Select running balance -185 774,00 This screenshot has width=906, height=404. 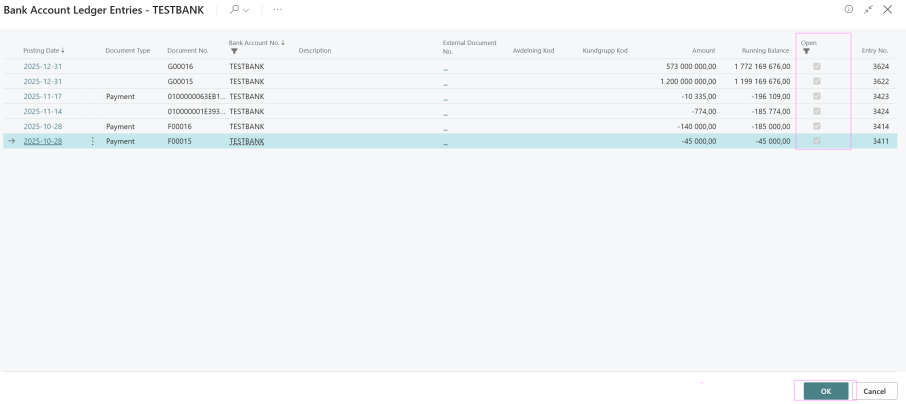point(771,112)
